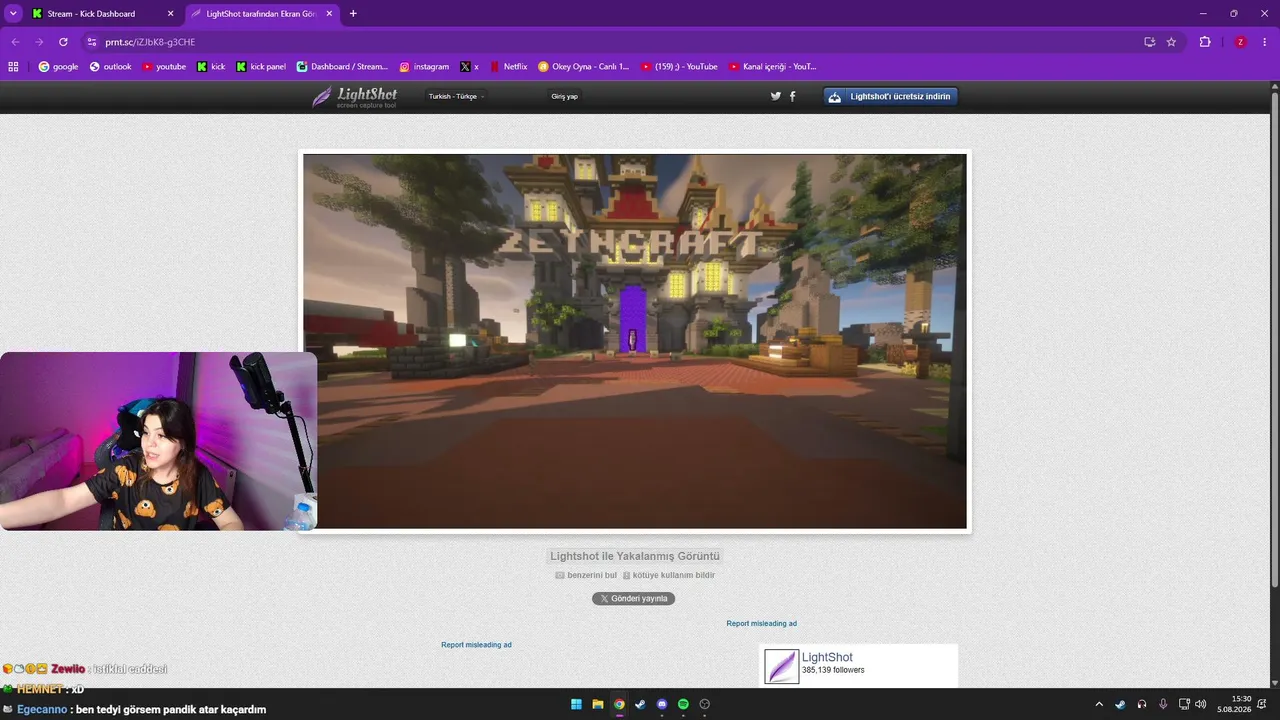
Task: Open Spotify from the taskbar
Action: click(x=683, y=704)
